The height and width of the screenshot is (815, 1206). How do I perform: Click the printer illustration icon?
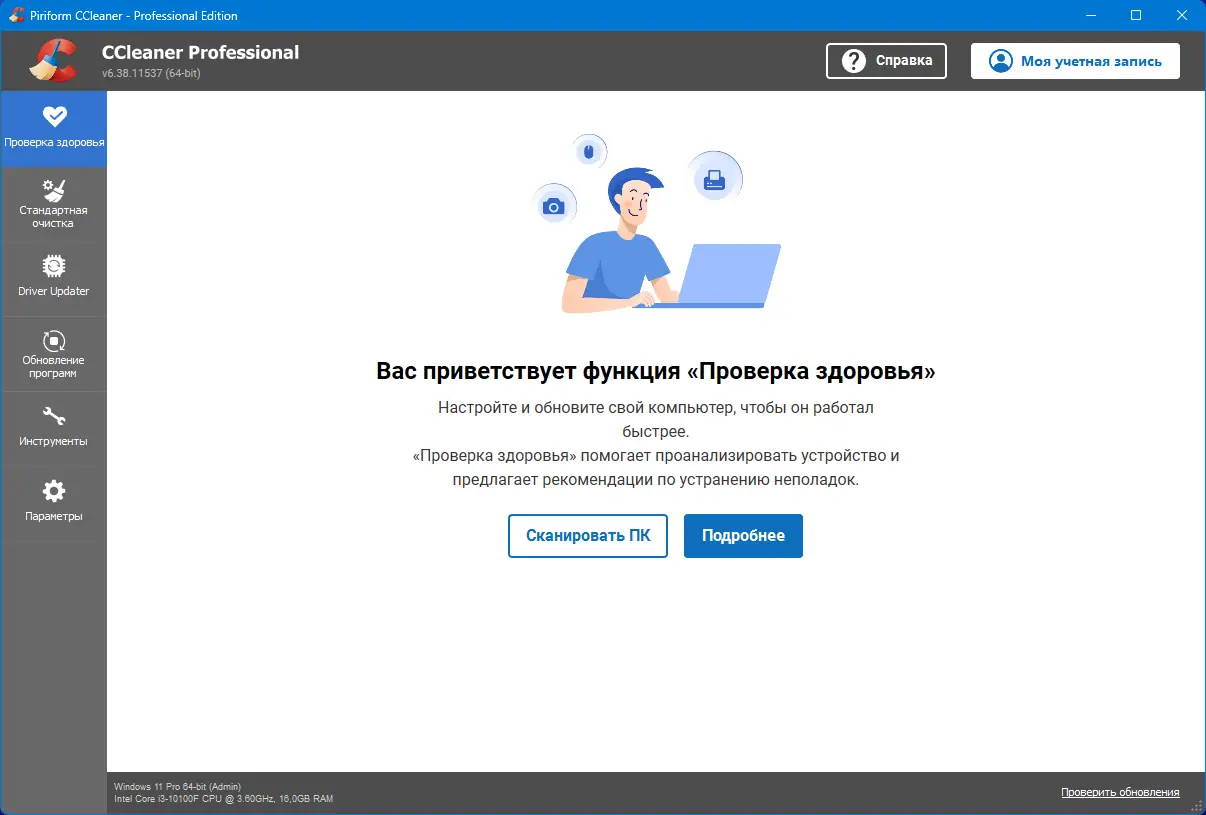click(x=714, y=177)
